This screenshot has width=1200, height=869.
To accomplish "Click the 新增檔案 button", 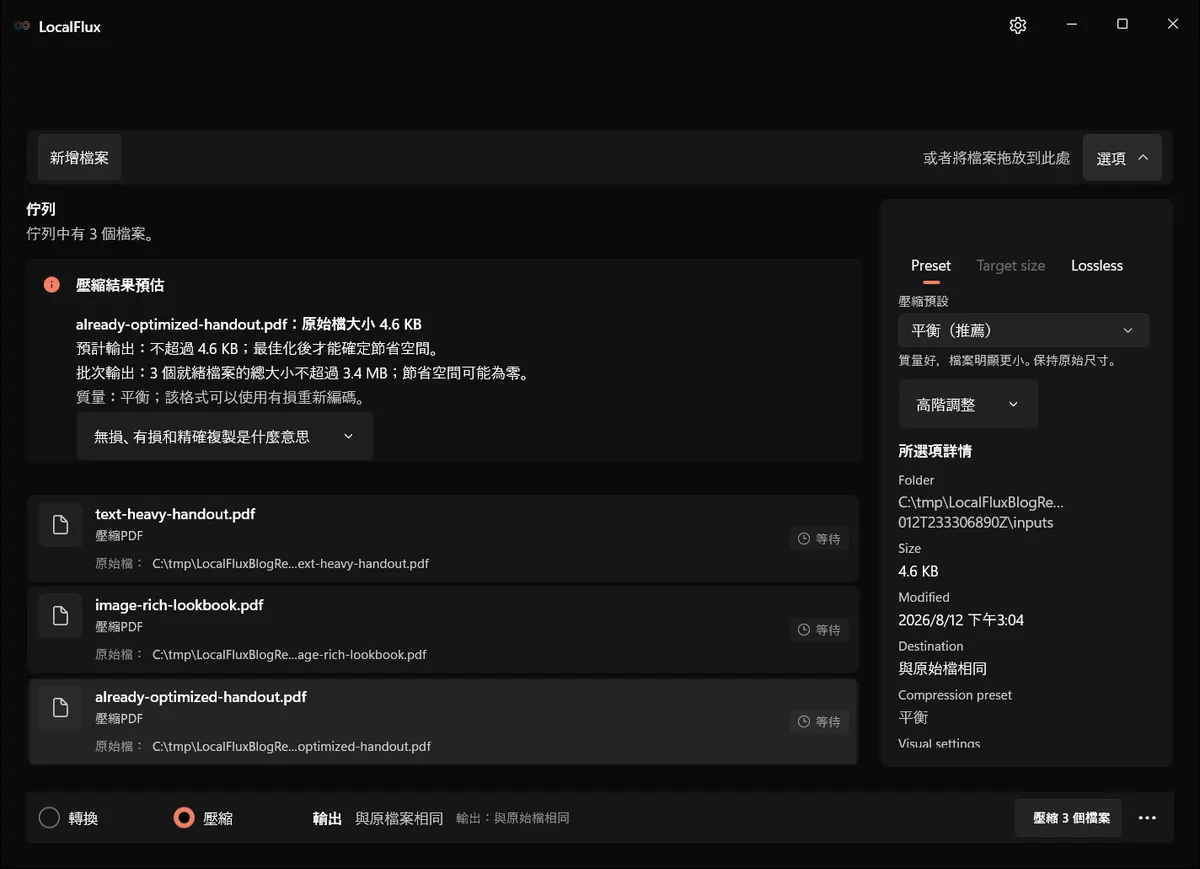I will click(x=80, y=158).
